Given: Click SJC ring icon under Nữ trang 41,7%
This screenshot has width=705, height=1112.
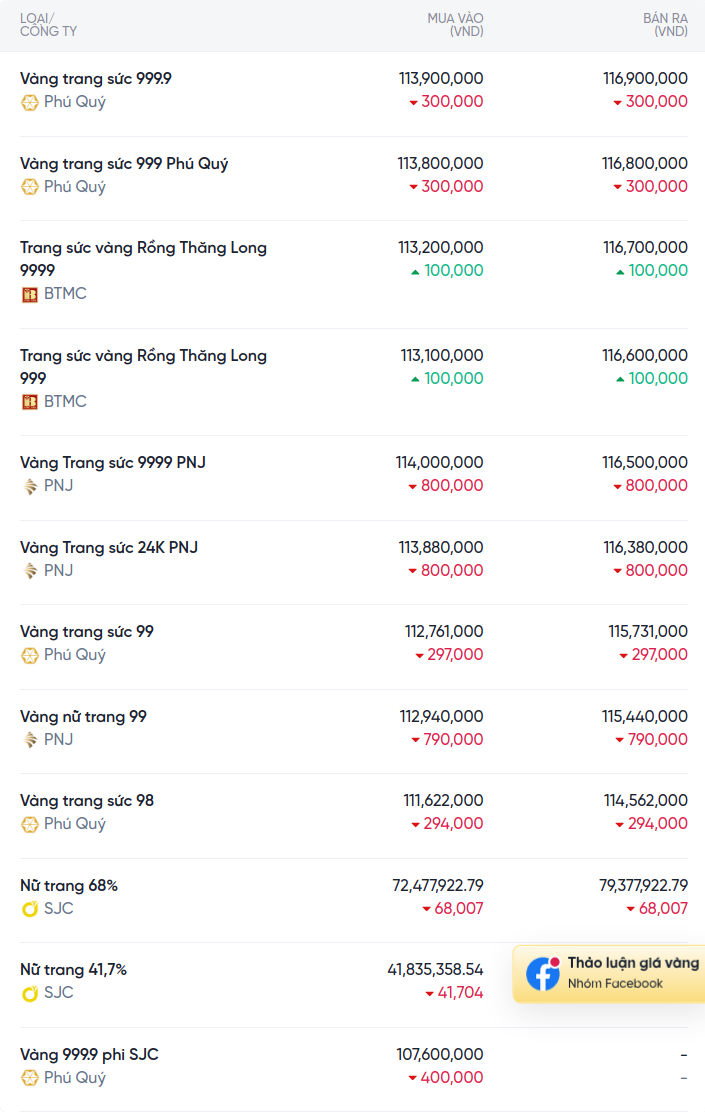Looking at the screenshot, I should 29,994.
